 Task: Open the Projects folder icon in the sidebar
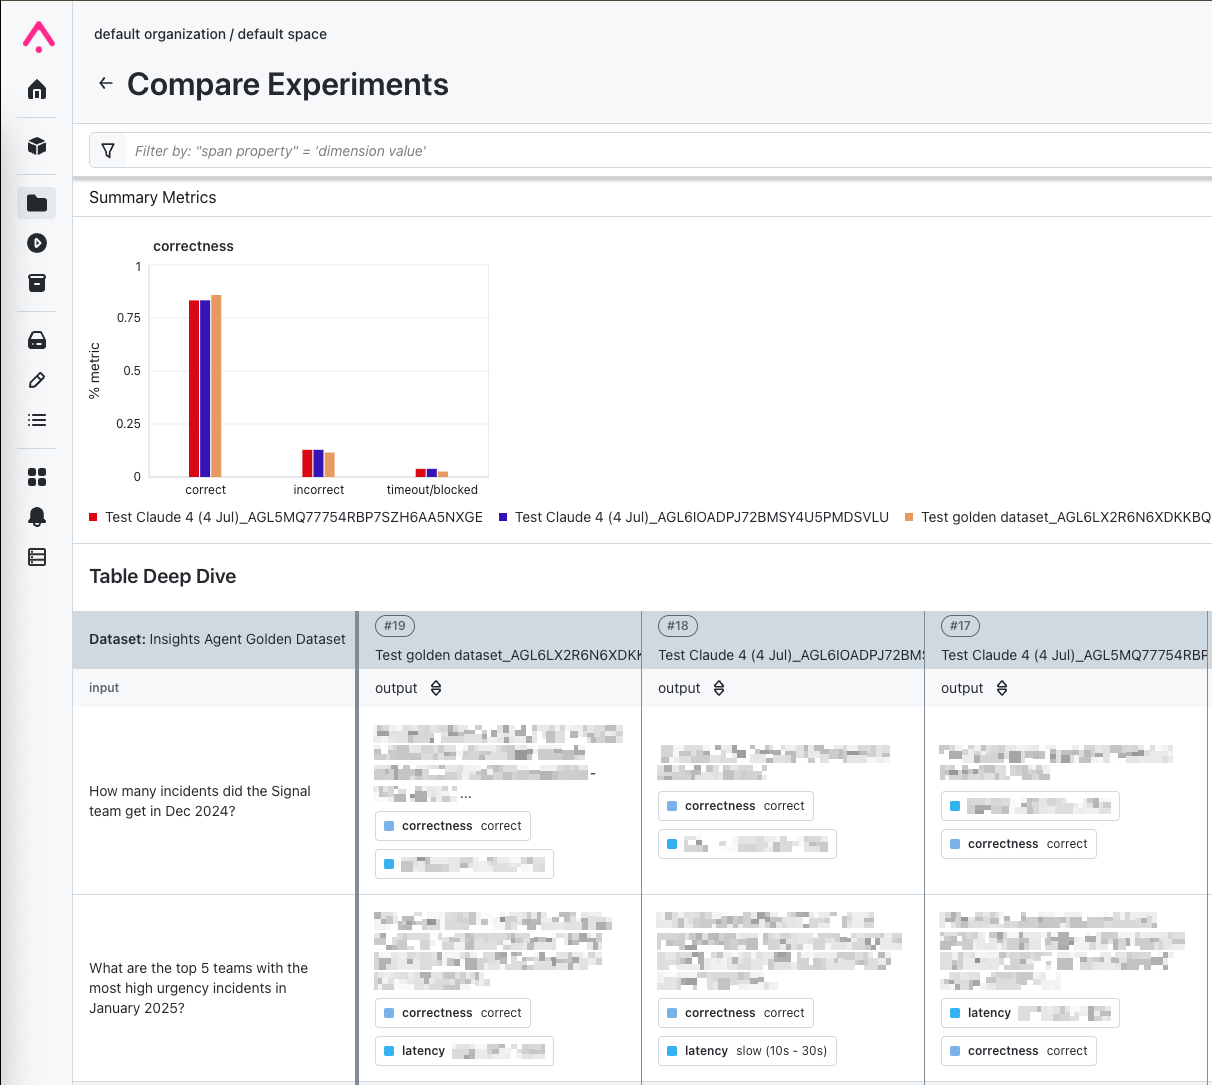click(37, 203)
